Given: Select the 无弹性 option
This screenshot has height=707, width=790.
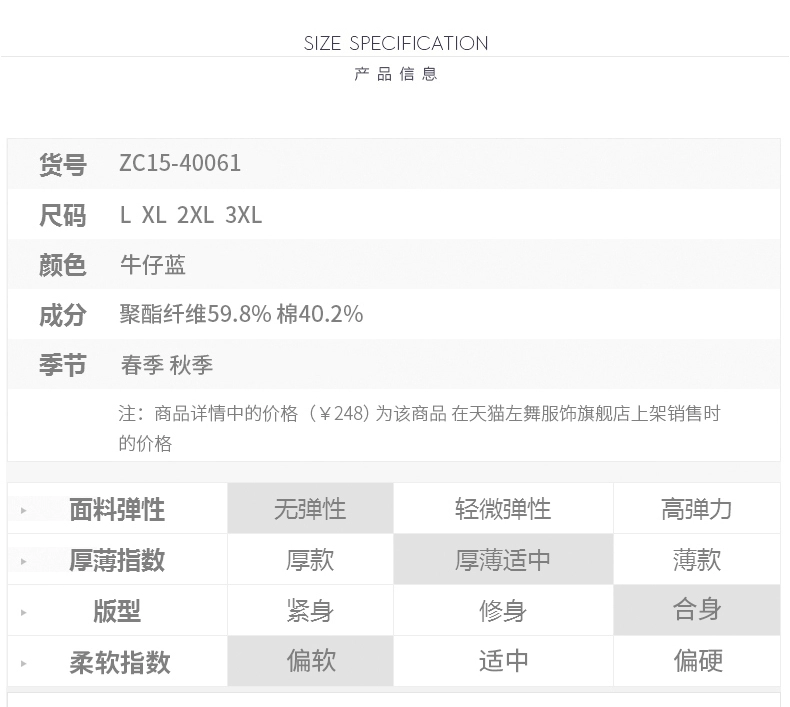Looking at the screenshot, I should 310,508.
